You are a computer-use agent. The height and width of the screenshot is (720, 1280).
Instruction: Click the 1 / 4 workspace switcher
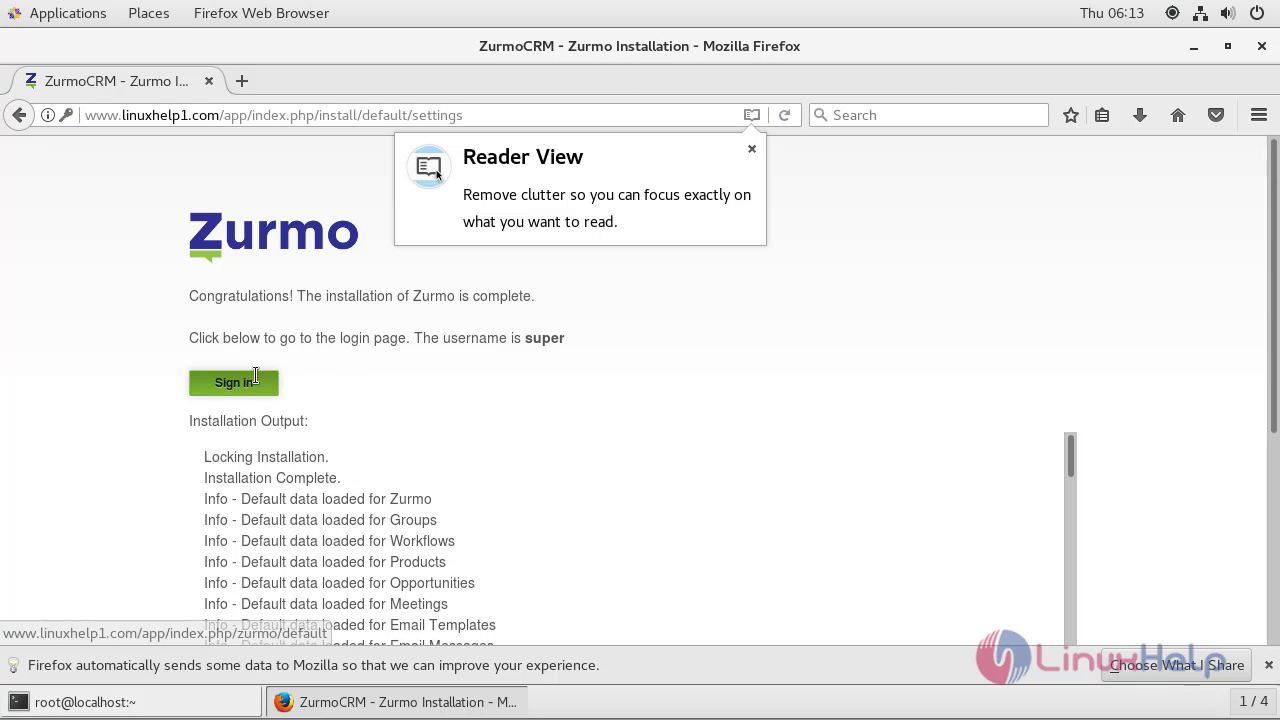point(1253,702)
